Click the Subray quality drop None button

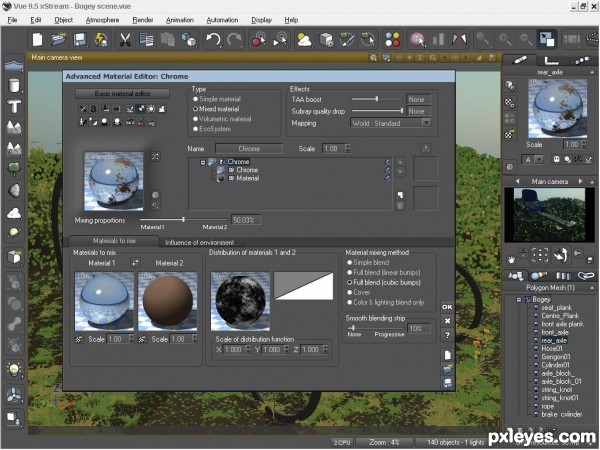tap(418, 111)
